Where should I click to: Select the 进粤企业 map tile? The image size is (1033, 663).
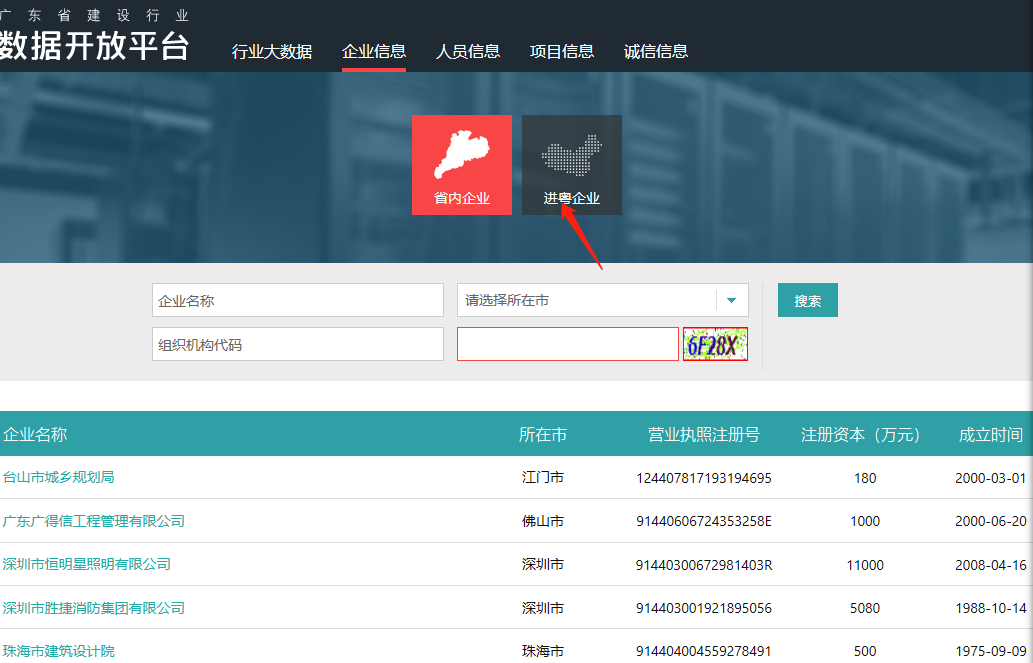(x=572, y=165)
